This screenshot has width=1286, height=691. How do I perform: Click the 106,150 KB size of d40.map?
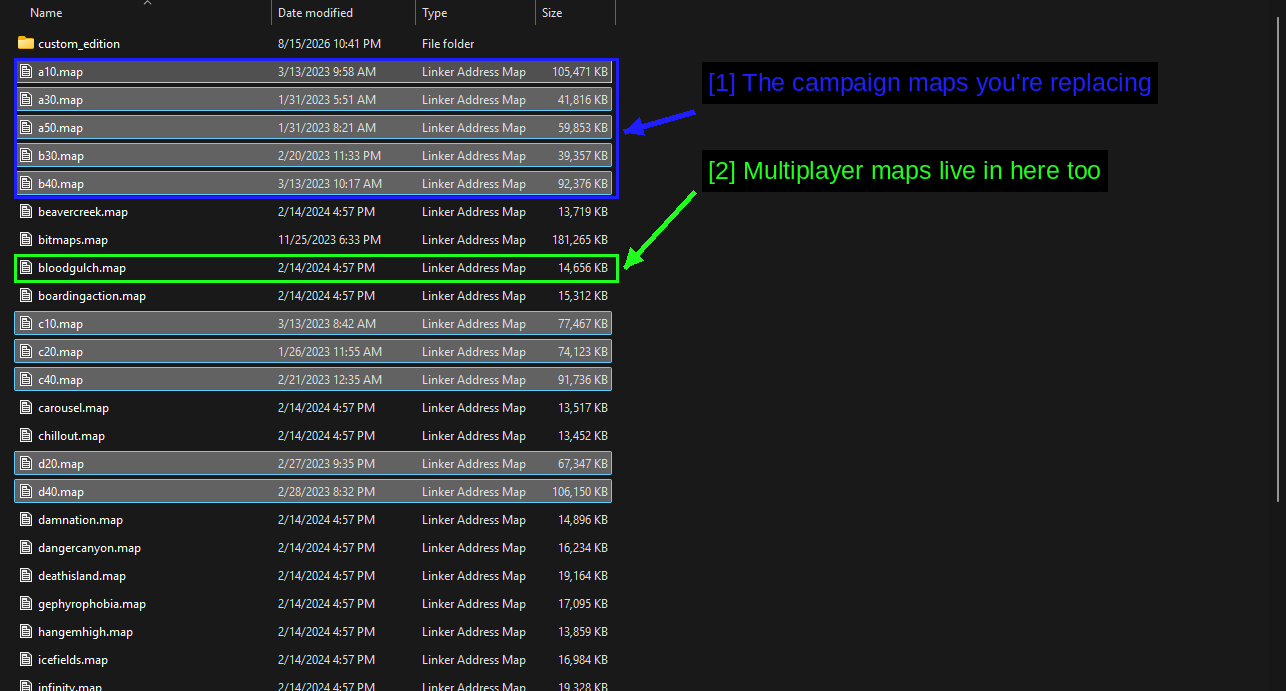pos(580,492)
